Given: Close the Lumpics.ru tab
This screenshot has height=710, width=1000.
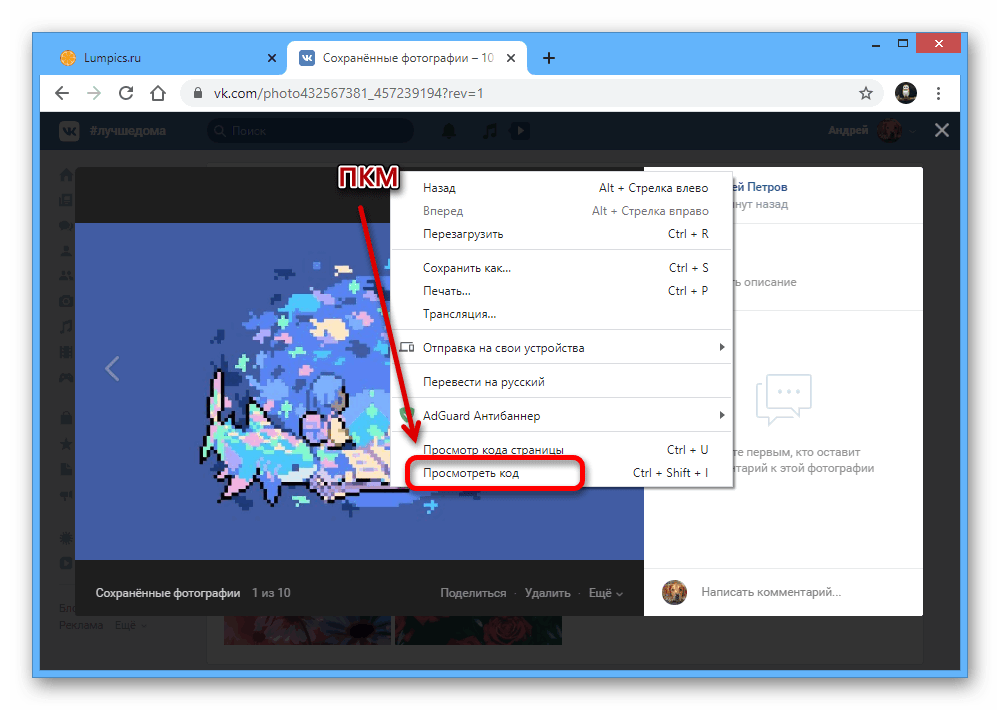Looking at the screenshot, I should (272, 58).
